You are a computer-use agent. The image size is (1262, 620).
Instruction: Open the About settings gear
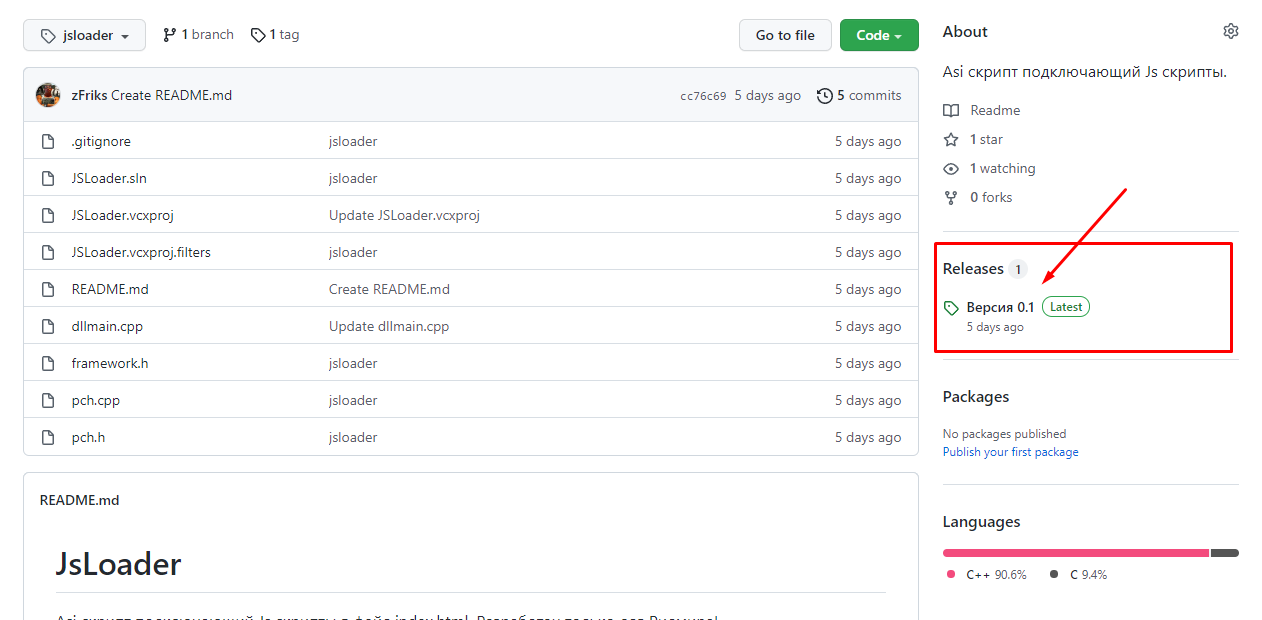1230,30
